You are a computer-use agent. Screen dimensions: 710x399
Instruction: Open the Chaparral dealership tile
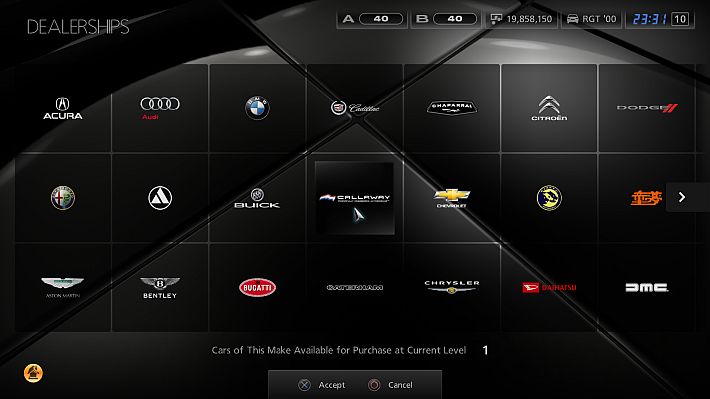point(452,108)
